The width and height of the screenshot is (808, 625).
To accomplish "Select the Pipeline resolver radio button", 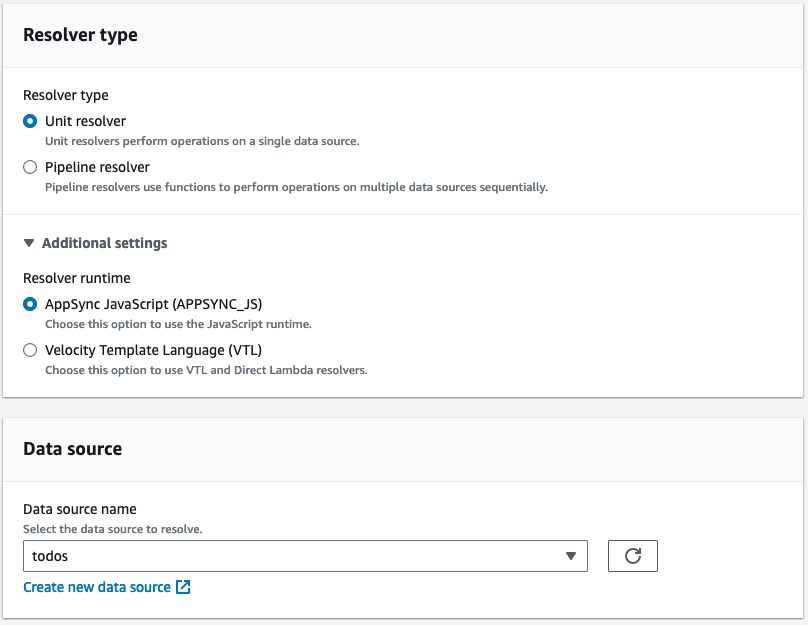I will (30, 167).
